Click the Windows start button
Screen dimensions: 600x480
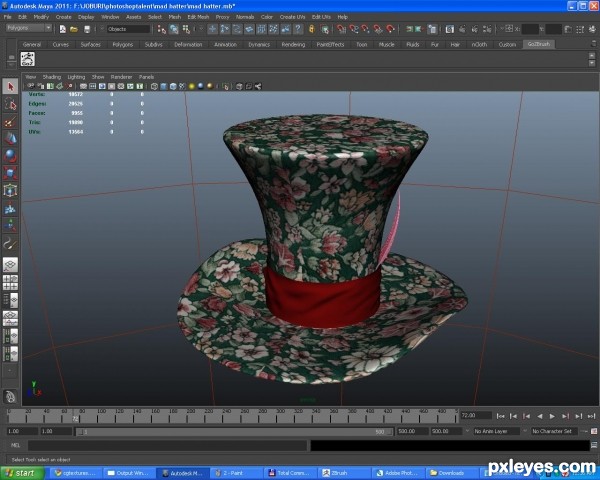(x=22, y=473)
